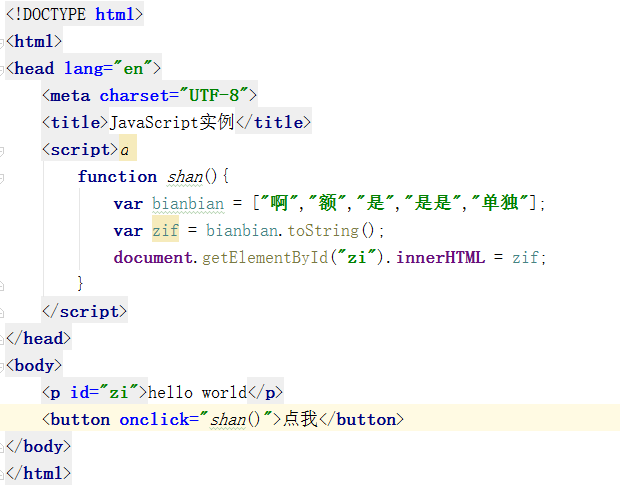The width and height of the screenshot is (620, 497).
Task: Click the charset attribute name
Action: pyautogui.click(x=134, y=96)
